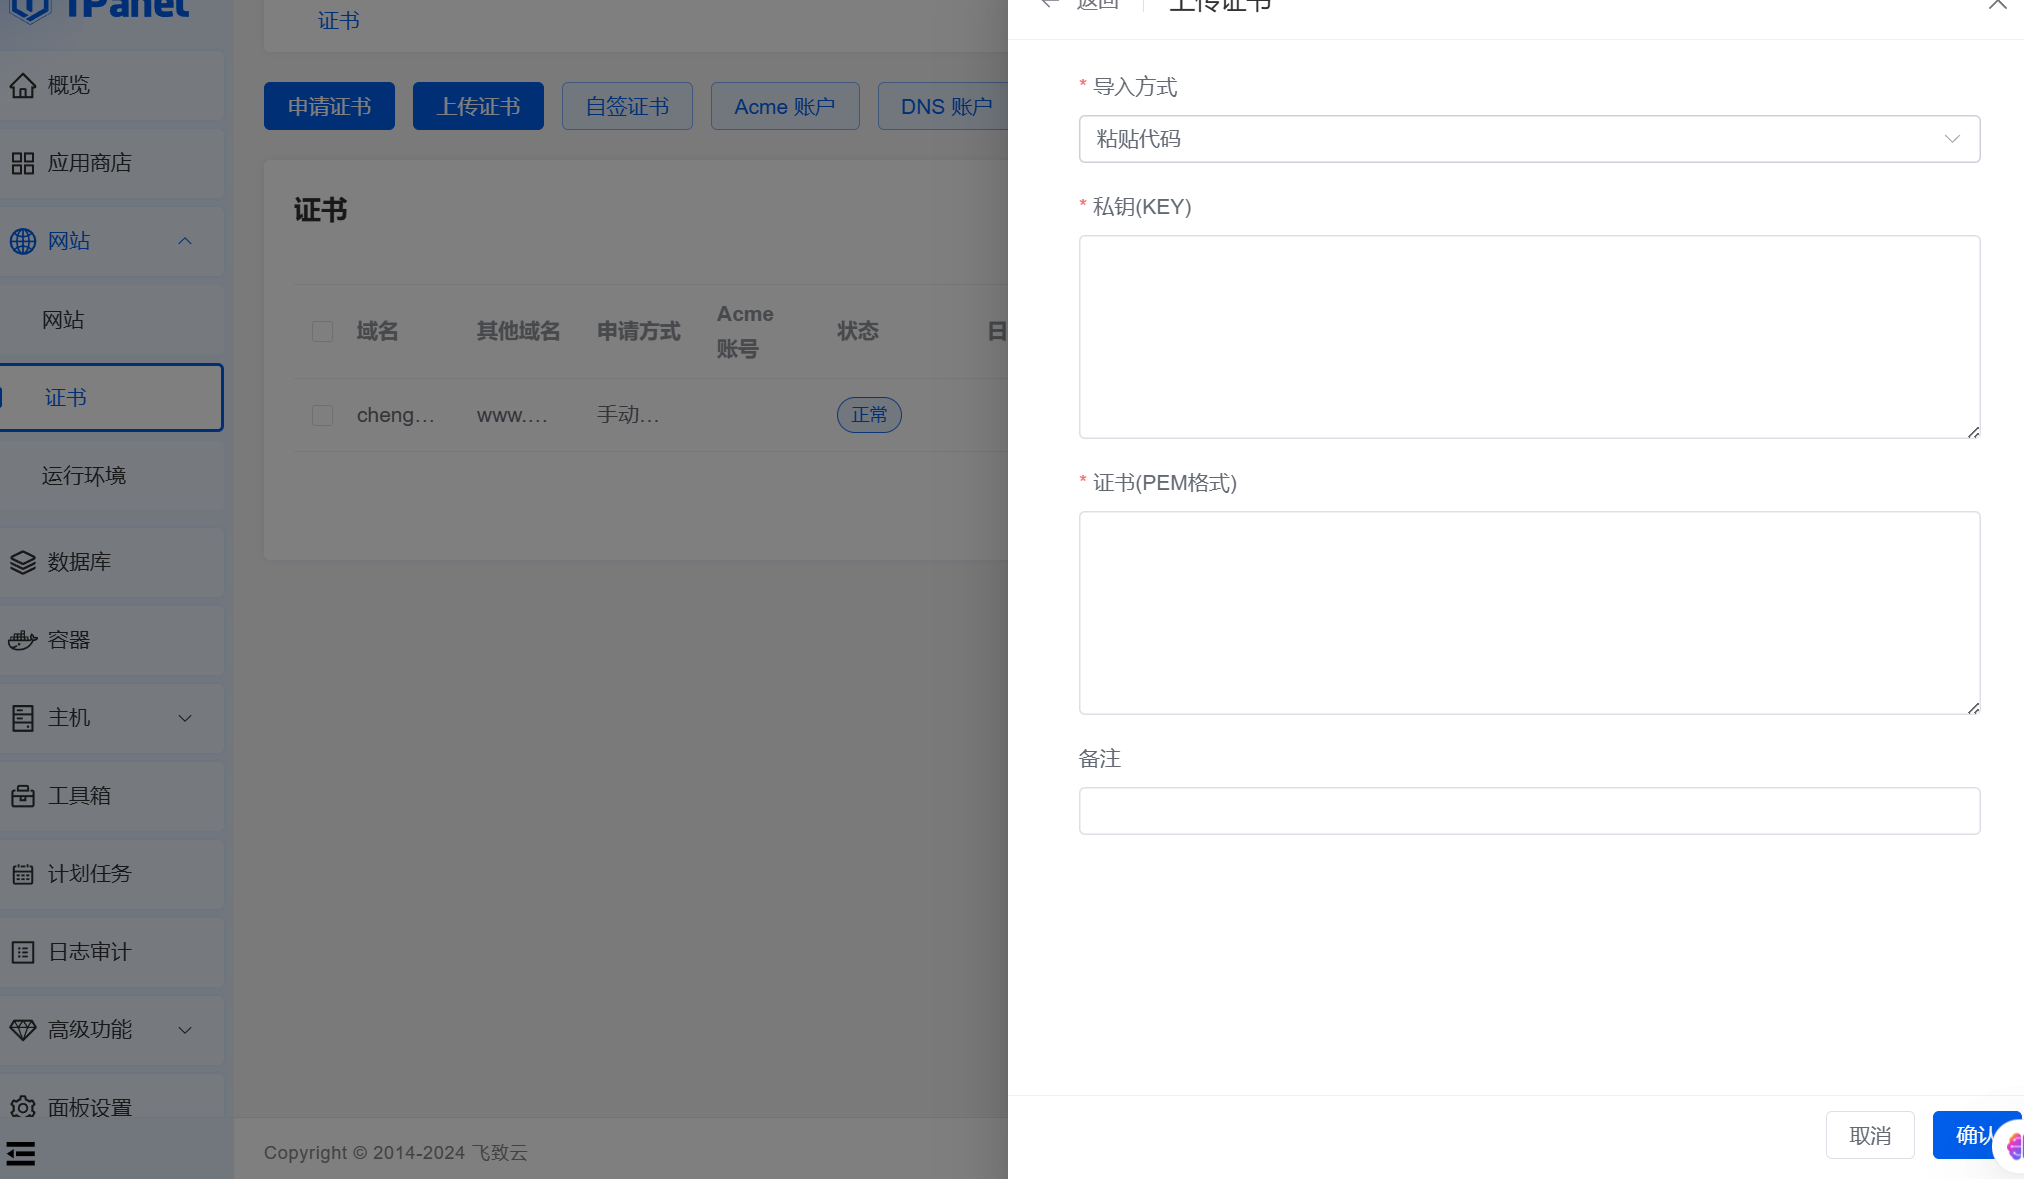Click the collapse-sidebar icon at bottom left

tap(21, 1154)
